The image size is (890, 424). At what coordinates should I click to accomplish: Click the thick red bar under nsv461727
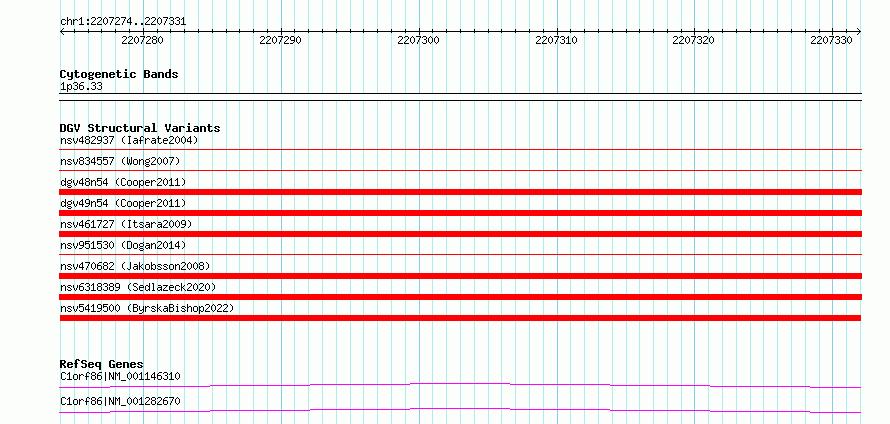pyautogui.click(x=460, y=234)
